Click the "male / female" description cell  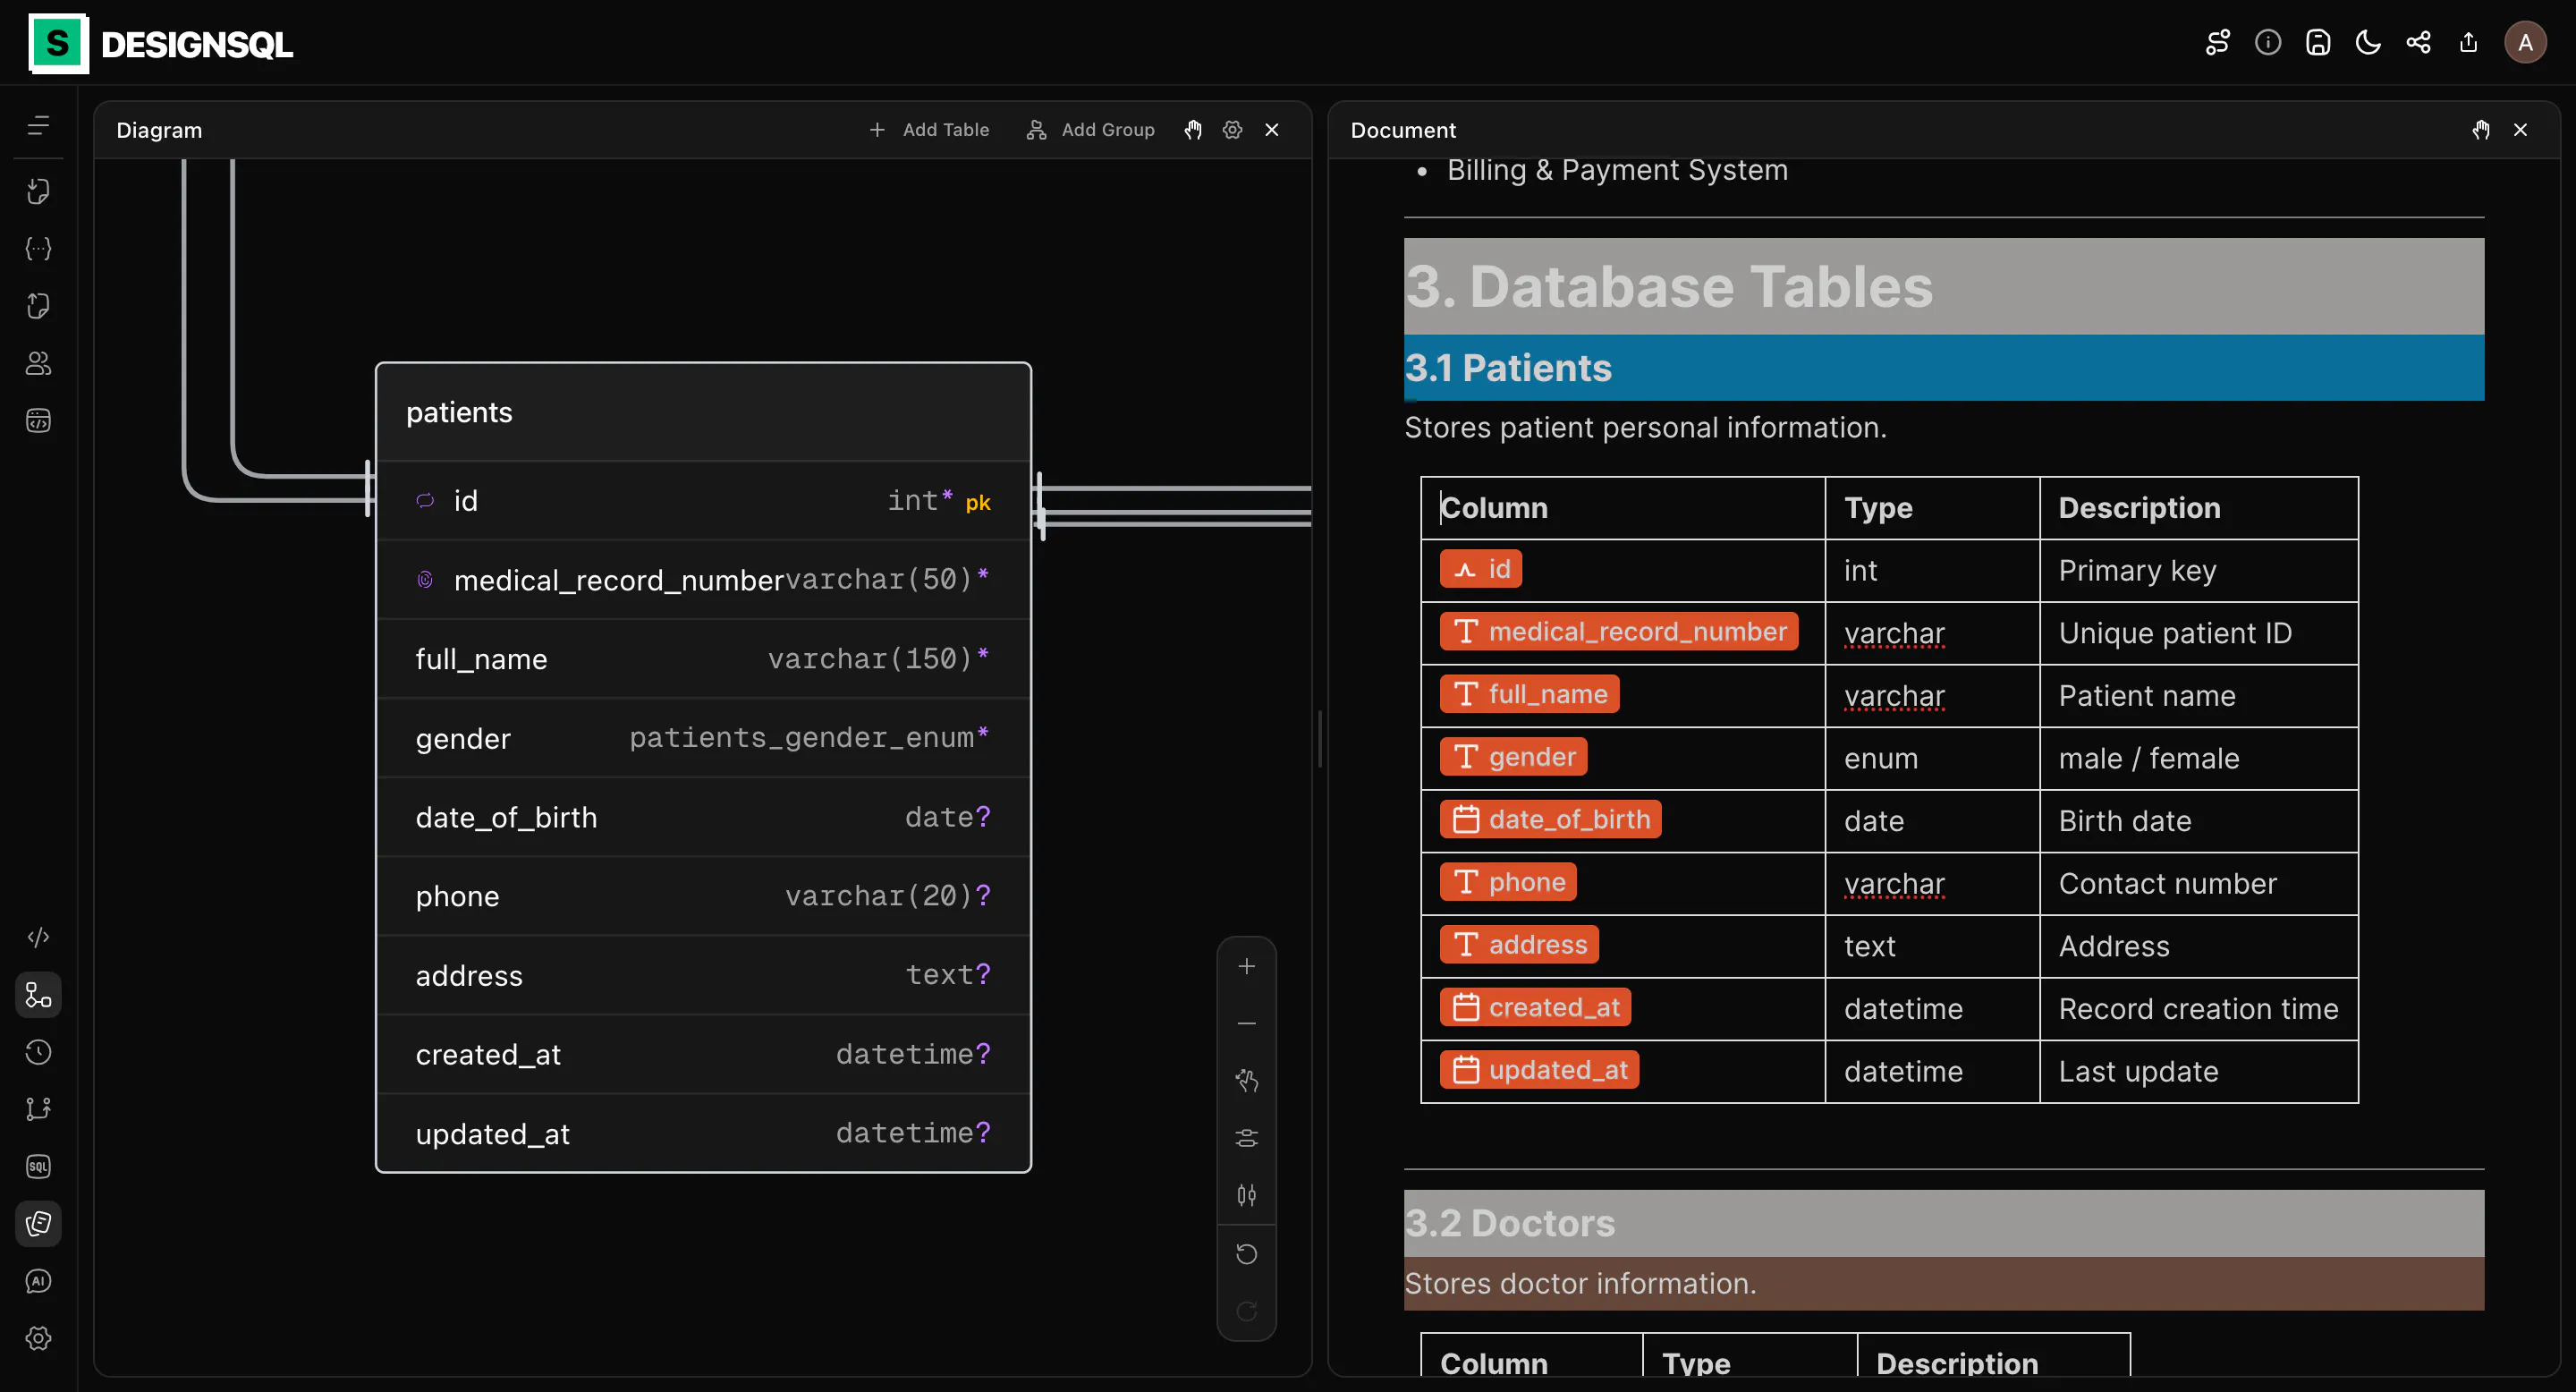(2198, 758)
